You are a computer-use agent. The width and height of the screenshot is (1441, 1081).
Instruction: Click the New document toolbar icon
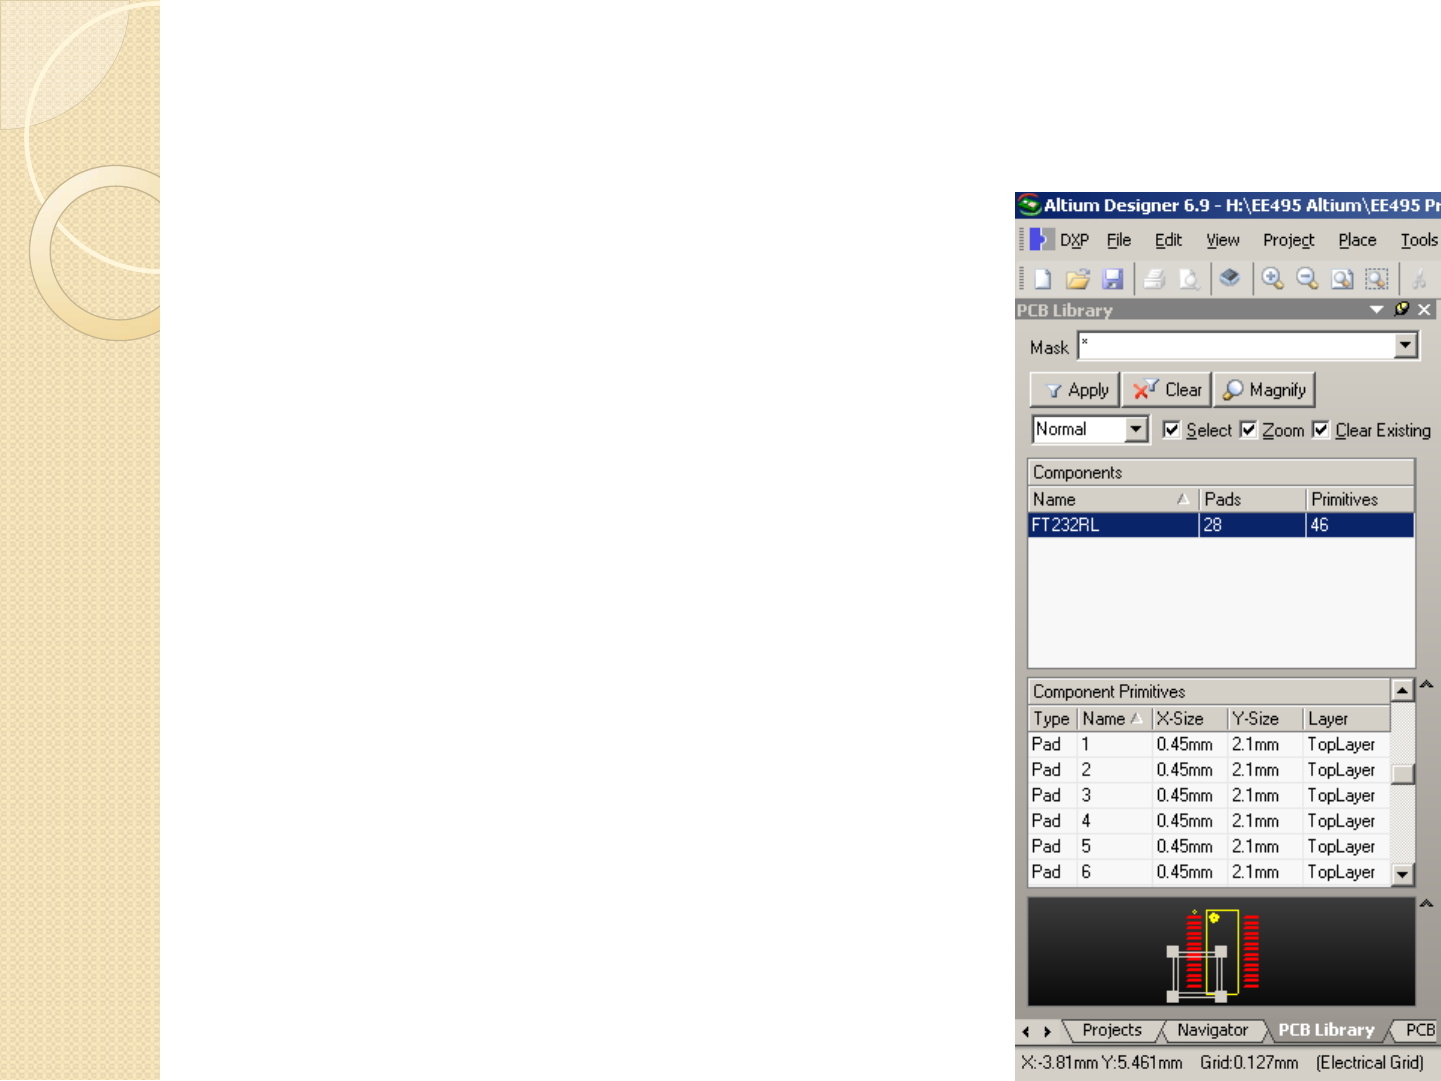point(1043,279)
